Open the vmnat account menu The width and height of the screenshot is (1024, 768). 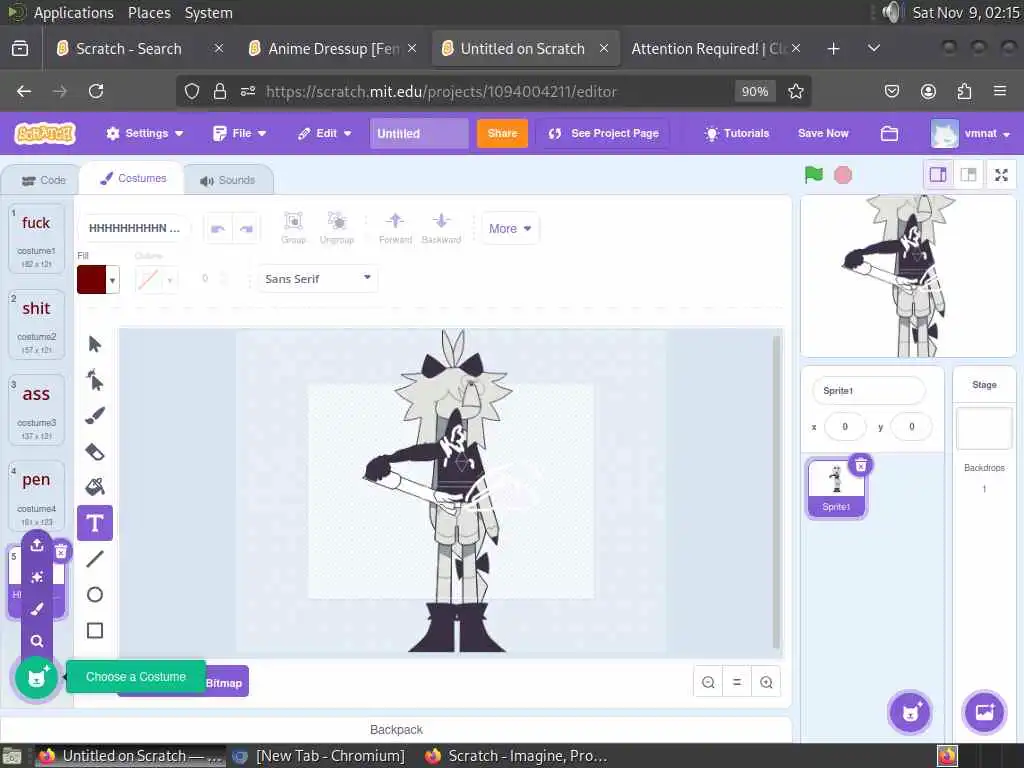pos(971,133)
